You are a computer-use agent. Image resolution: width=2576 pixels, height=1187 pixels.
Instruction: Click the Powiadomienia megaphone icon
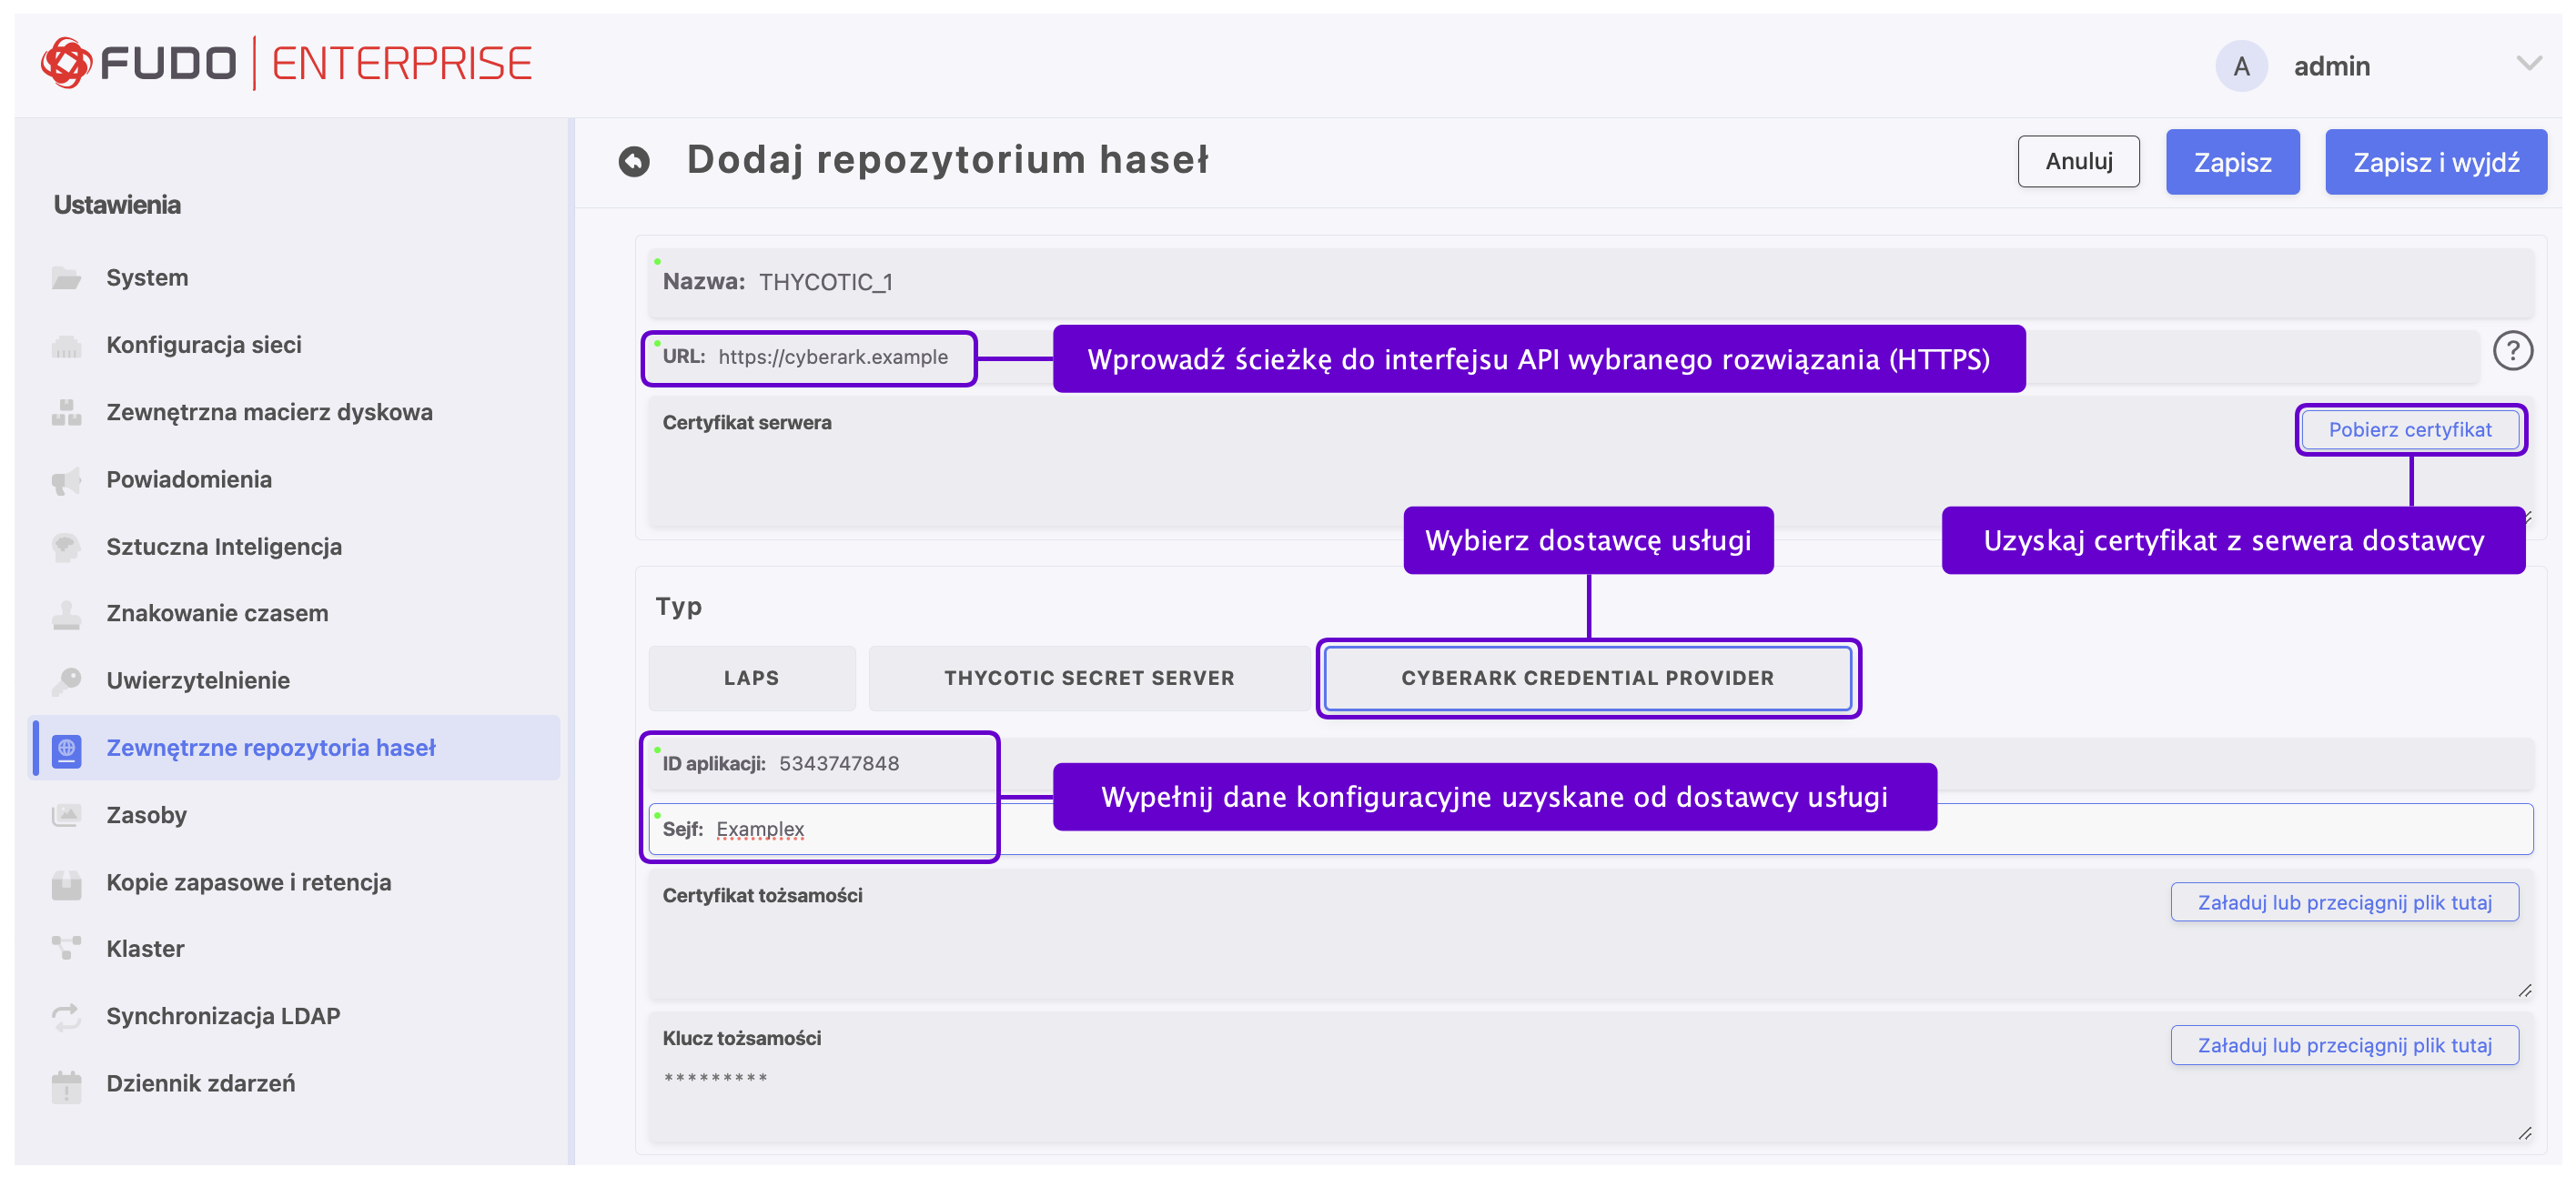coord(66,480)
